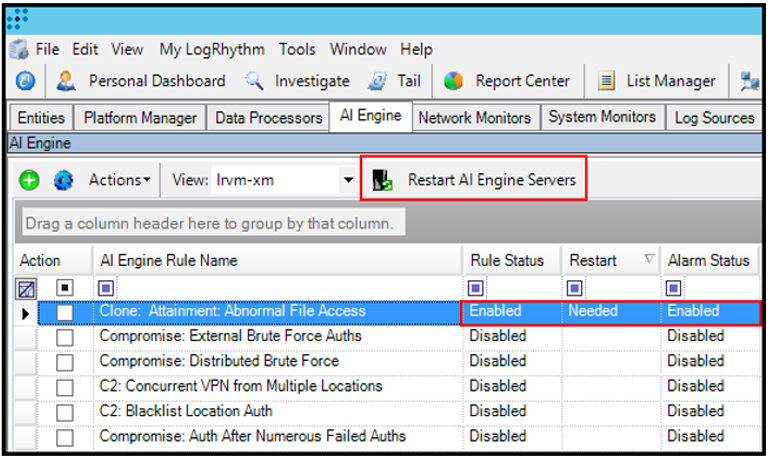Click the Restart column sort arrow
Image resolution: width=769 pixels, height=460 pixels.
coord(649,258)
